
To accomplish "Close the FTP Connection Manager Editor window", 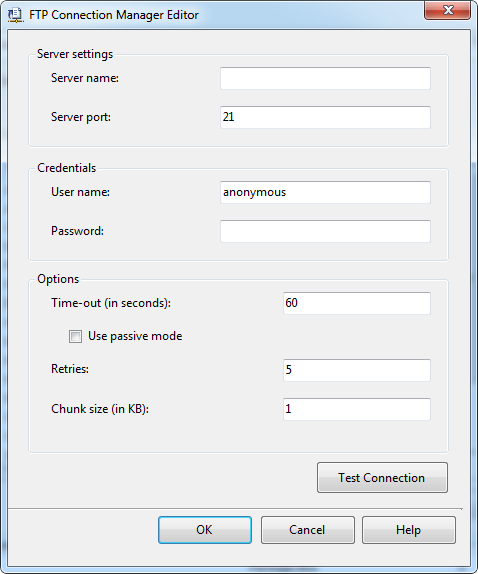I will 447,10.
